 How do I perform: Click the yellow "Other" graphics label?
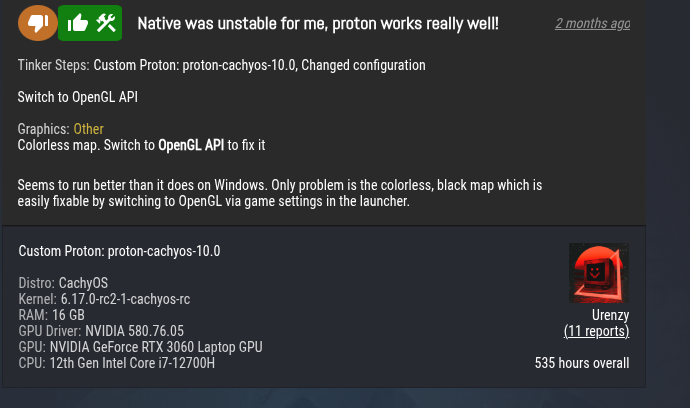(x=88, y=129)
